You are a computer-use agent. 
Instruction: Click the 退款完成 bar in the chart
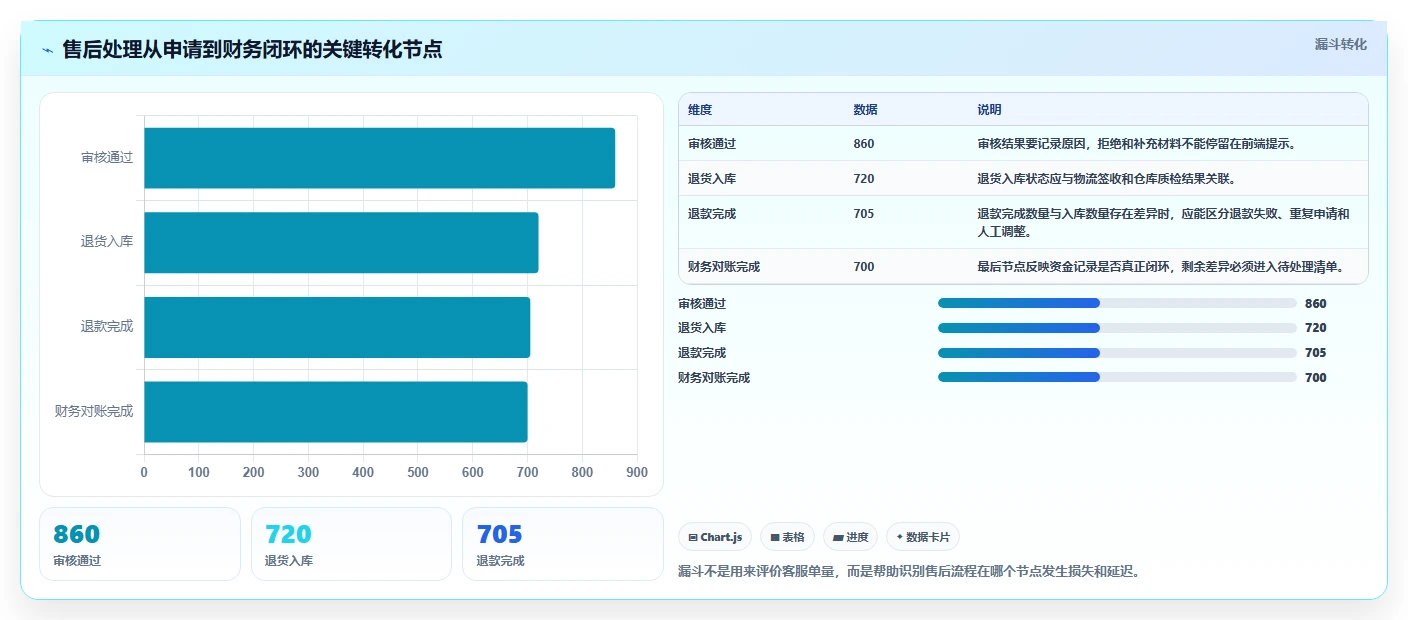338,327
